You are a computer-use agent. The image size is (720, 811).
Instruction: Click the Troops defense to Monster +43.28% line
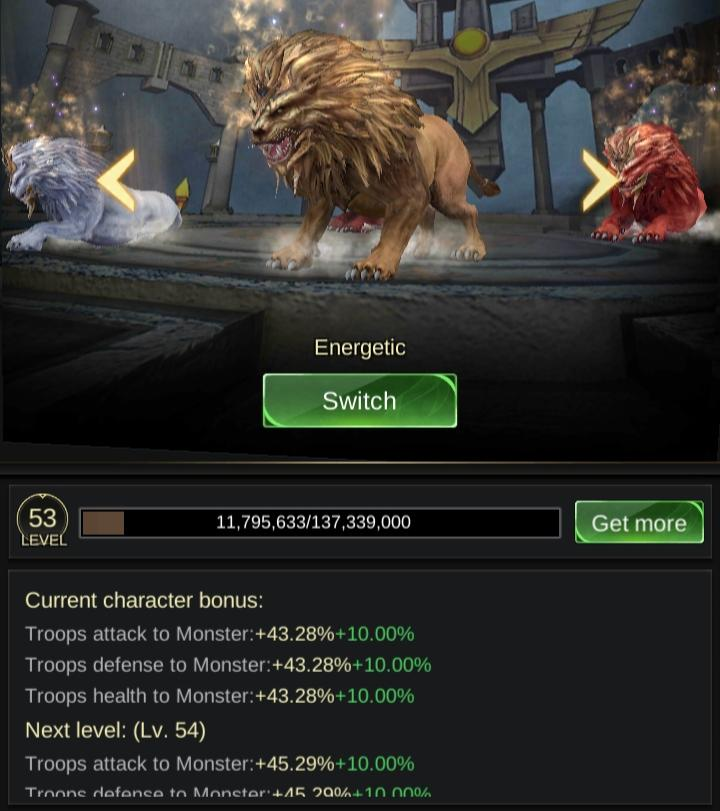[228, 665]
